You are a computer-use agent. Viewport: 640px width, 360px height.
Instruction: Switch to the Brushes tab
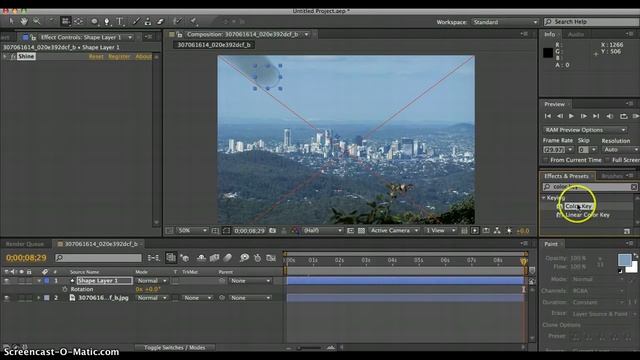pos(611,176)
